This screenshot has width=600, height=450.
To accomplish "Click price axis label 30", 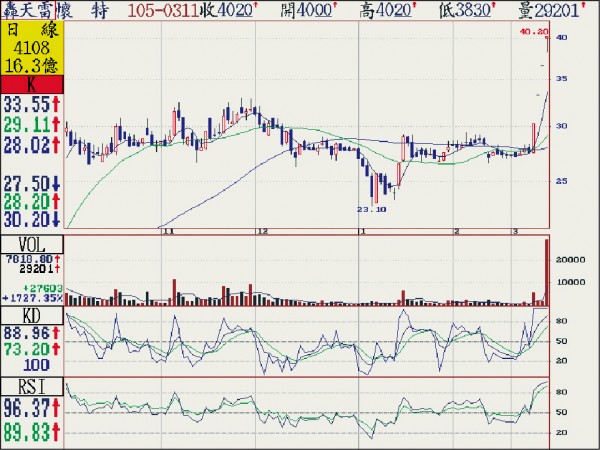I will [x=562, y=126].
